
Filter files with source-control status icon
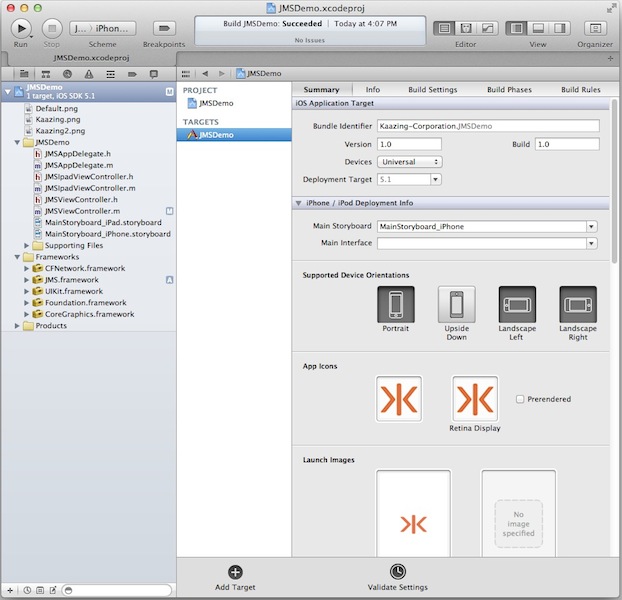(40, 590)
